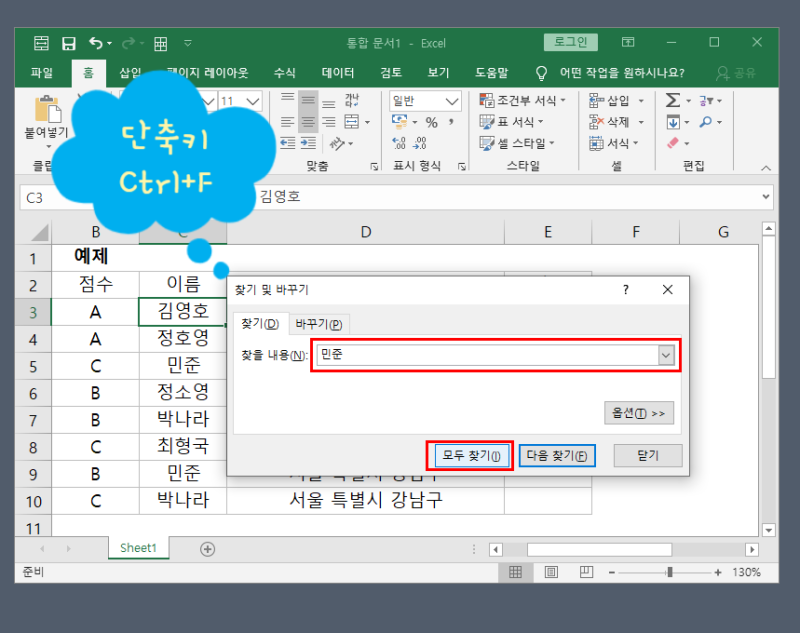
Task: Open the File (파일) tab
Action: [x=42, y=73]
